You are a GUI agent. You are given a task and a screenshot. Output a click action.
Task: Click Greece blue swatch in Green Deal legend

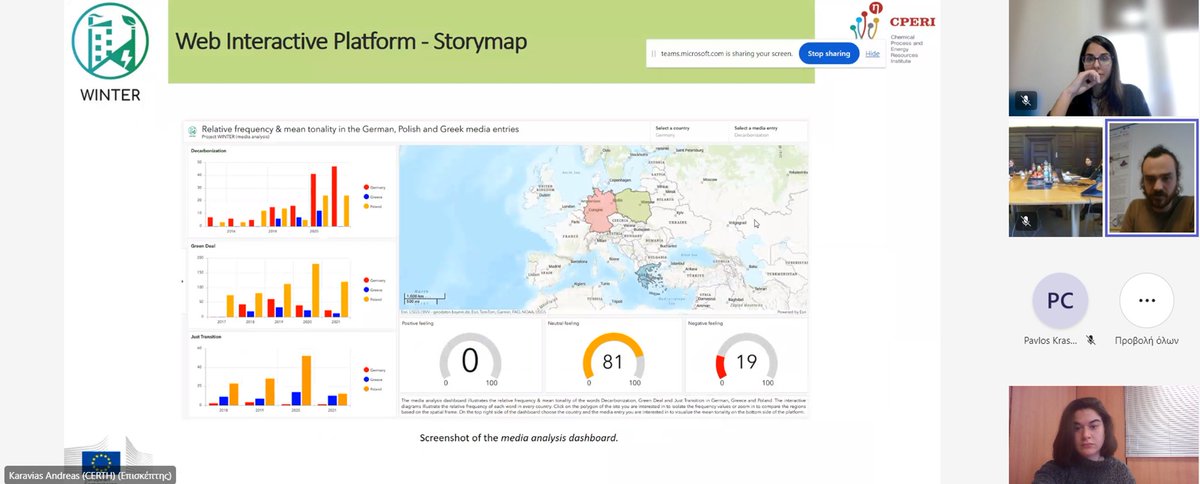(x=366, y=289)
